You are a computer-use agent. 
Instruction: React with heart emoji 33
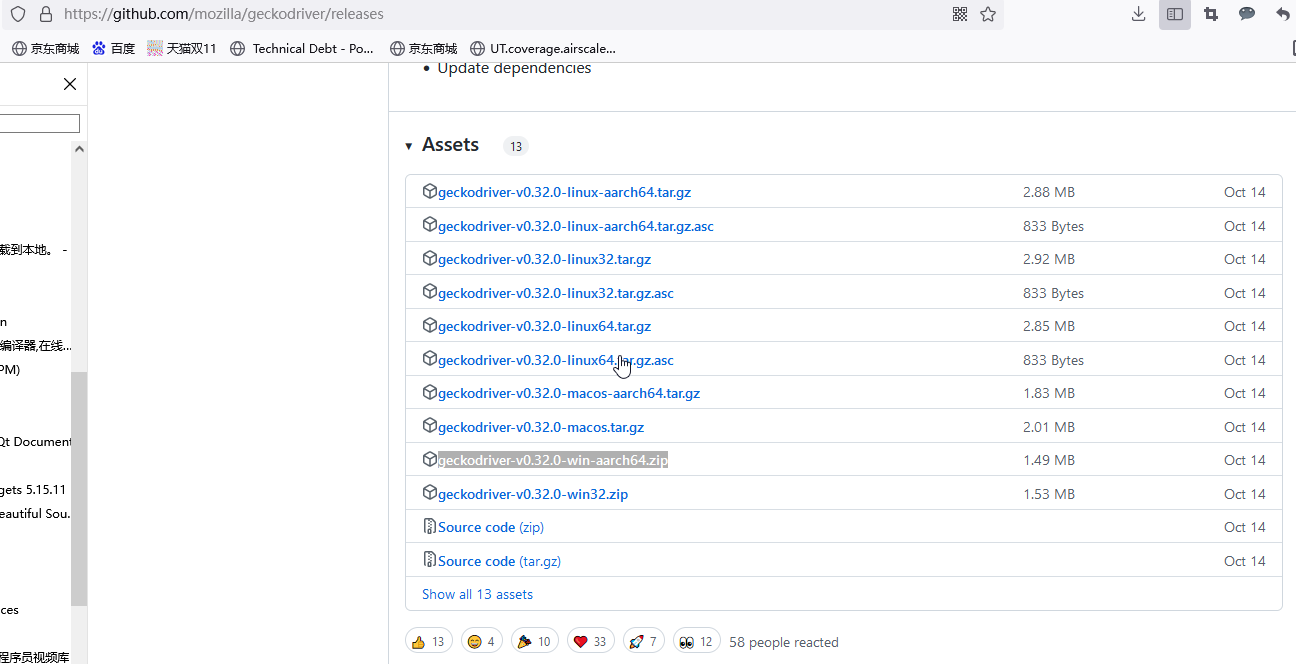(x=591, y=641)
